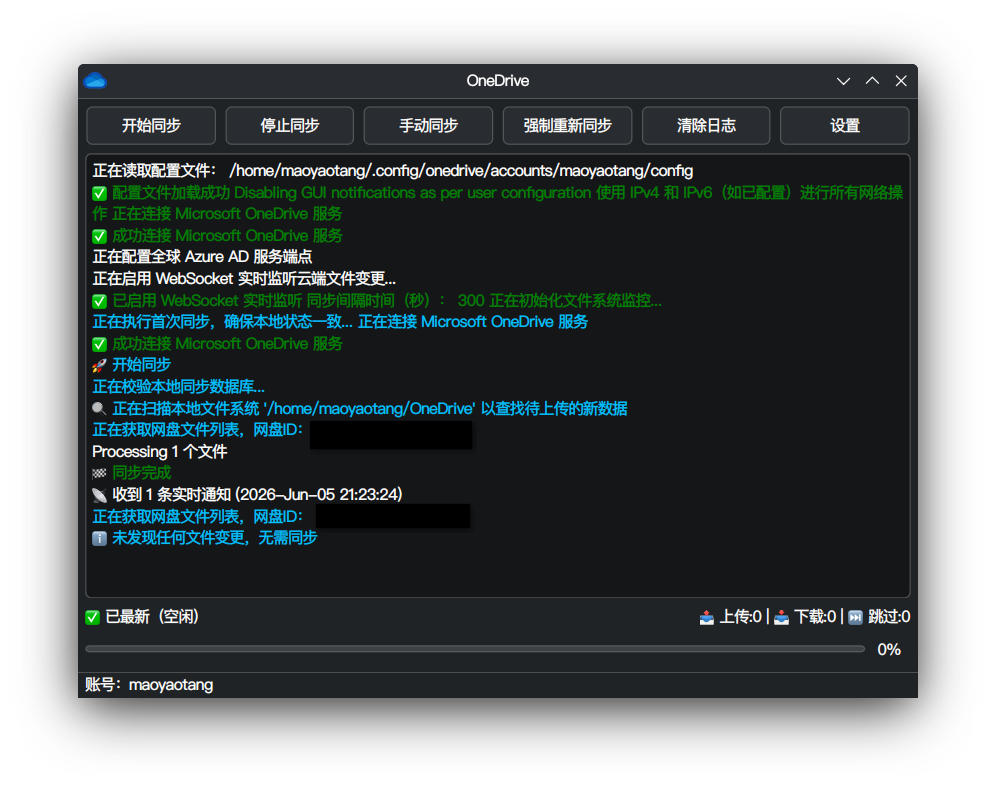Click green check icon beside 已启用 WebSocket 实时监听
This screenshot has width=996, height=790.
click(x=99, y=301)
